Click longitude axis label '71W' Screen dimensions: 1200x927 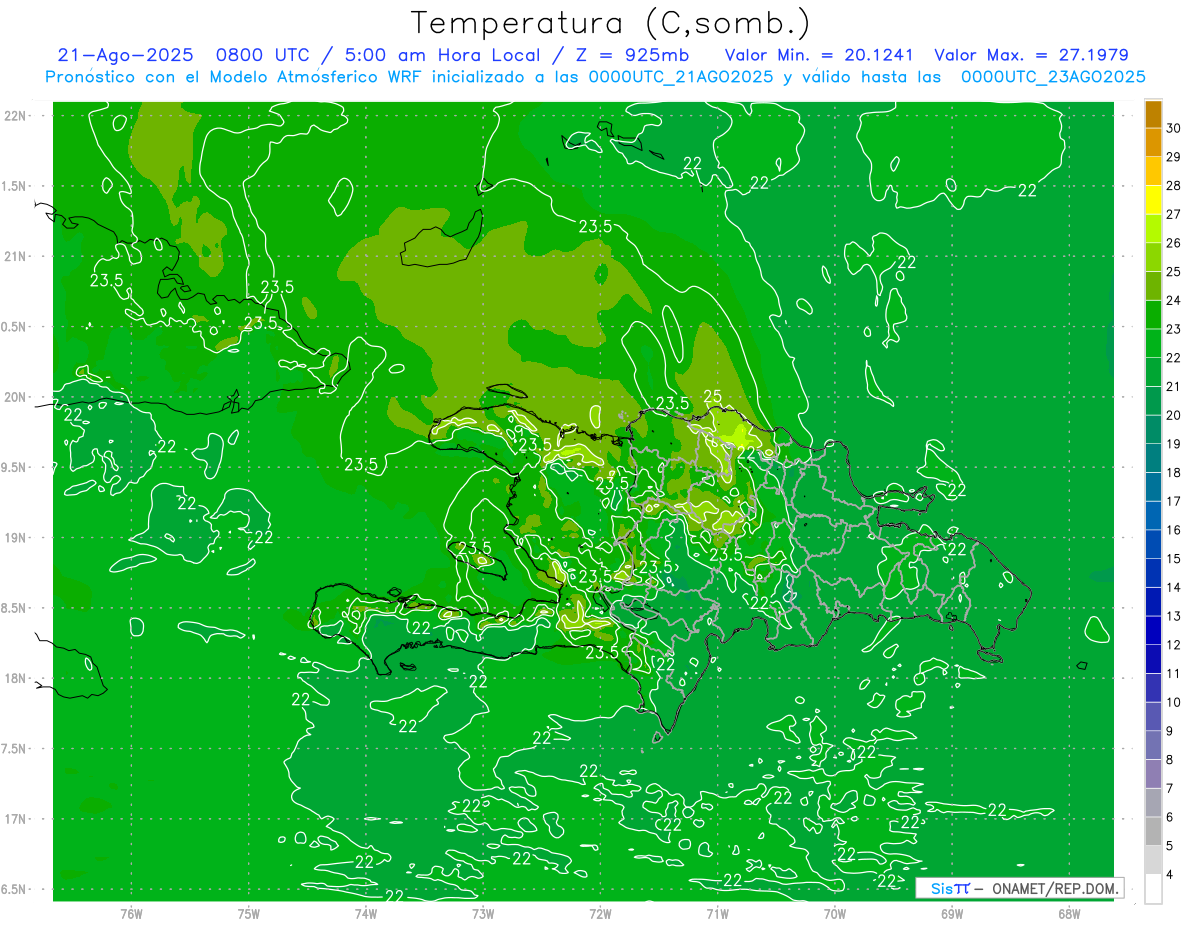[x=717, y=913]
